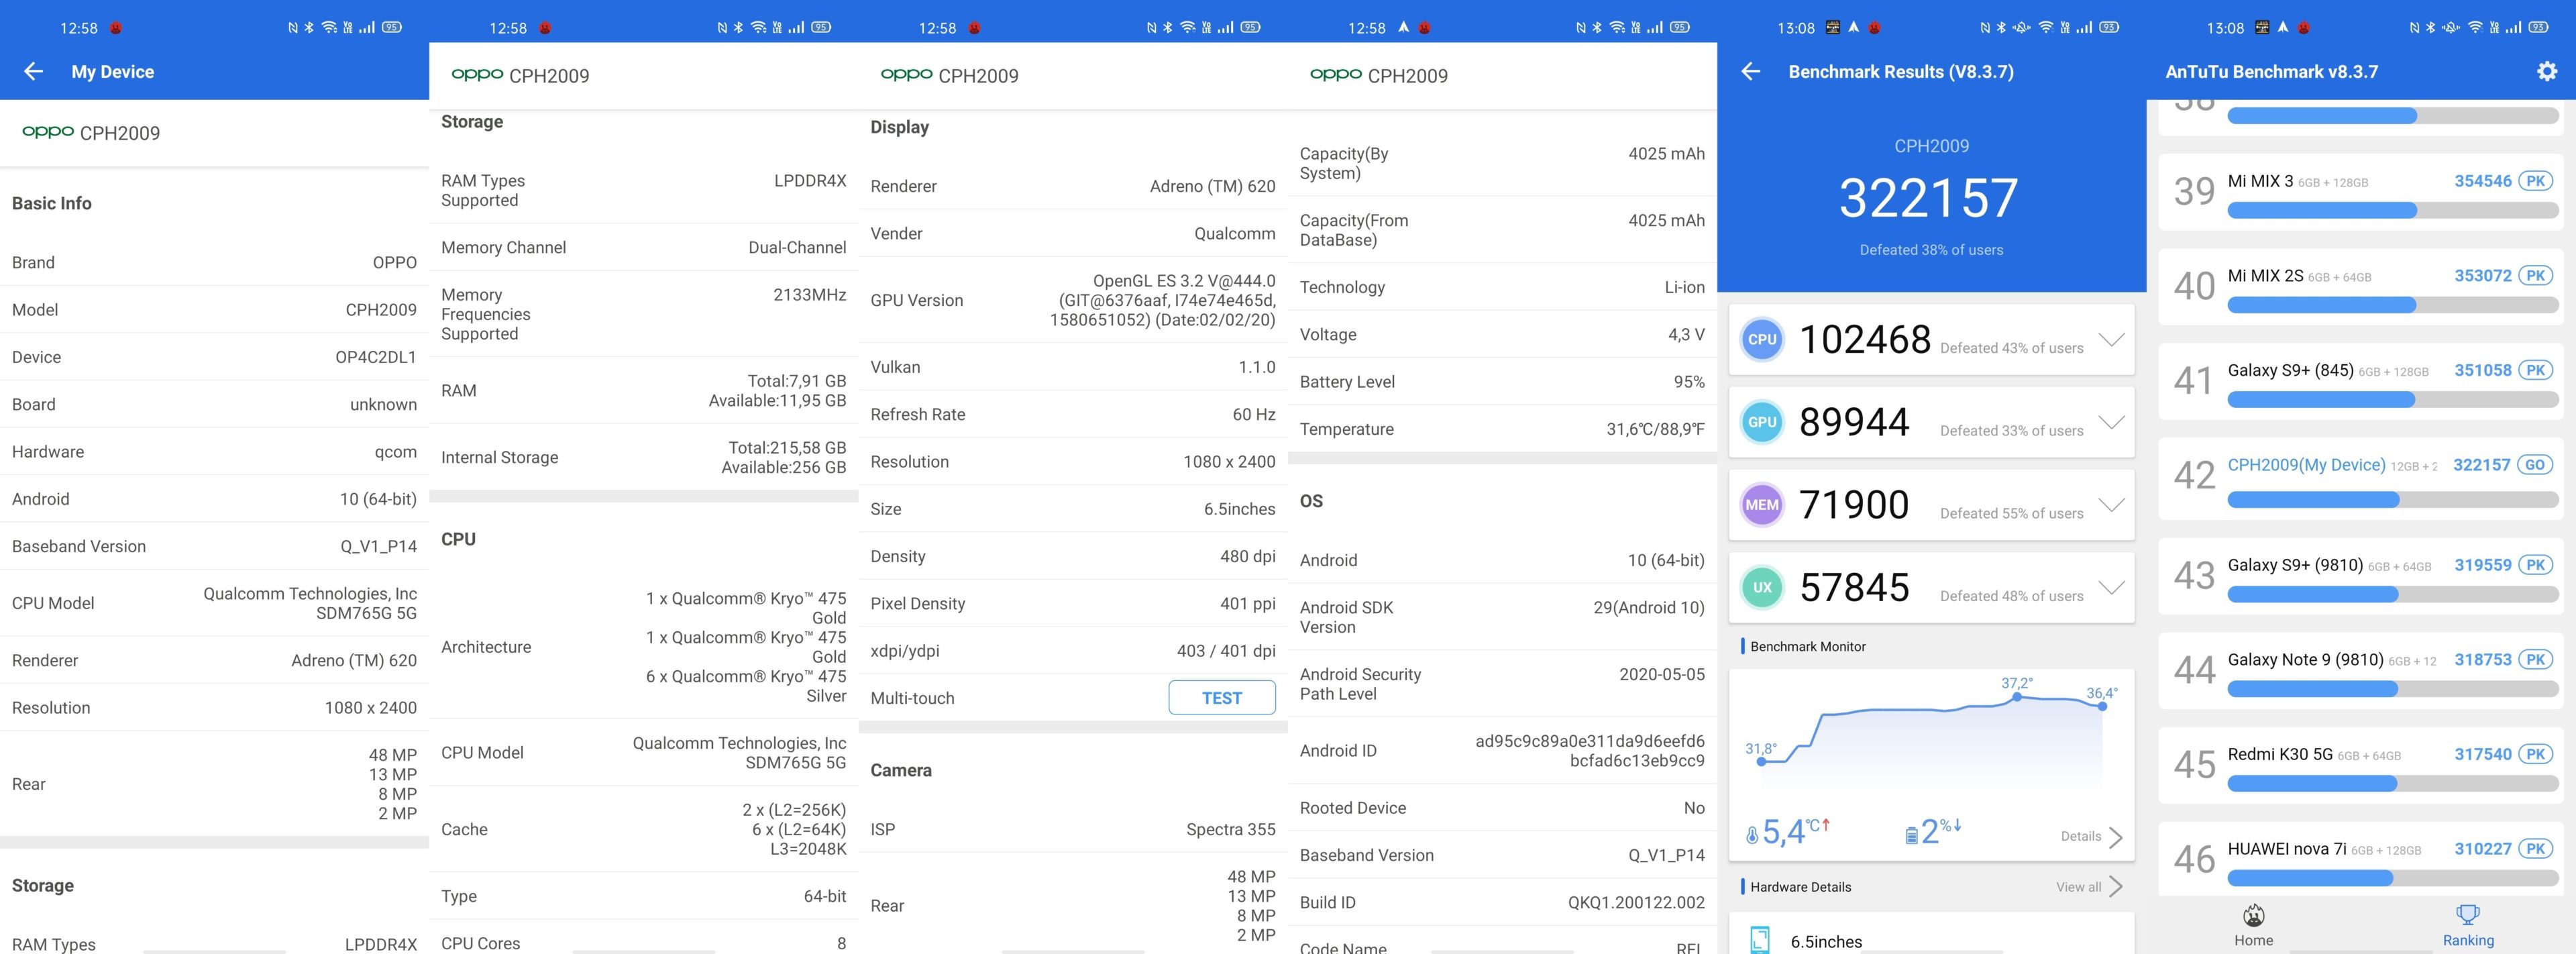
Task: Select the Rooted Device No row
Action: click(x=1502, y=807)
